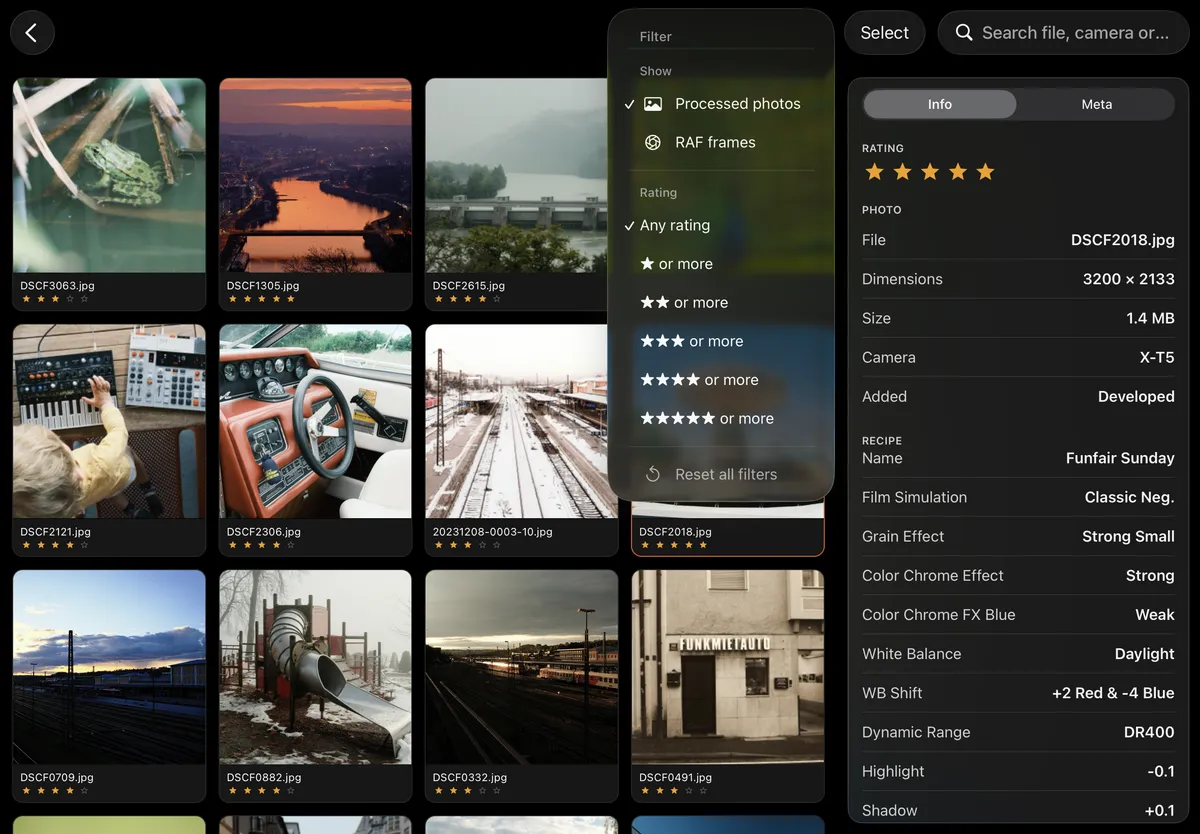This screenshot has width=1200, height=834.
Task: Select Any rating filter option
Action: (721, 226)
